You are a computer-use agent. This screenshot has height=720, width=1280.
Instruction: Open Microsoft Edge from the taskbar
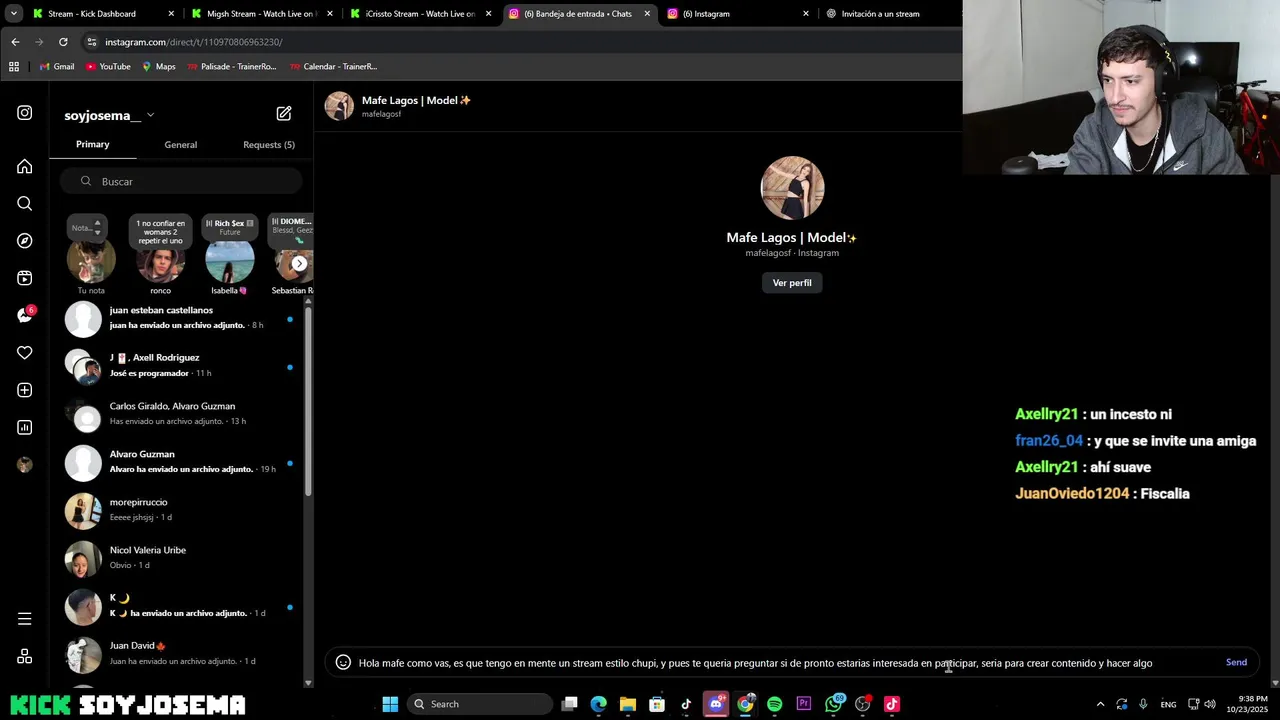point(598,704)
